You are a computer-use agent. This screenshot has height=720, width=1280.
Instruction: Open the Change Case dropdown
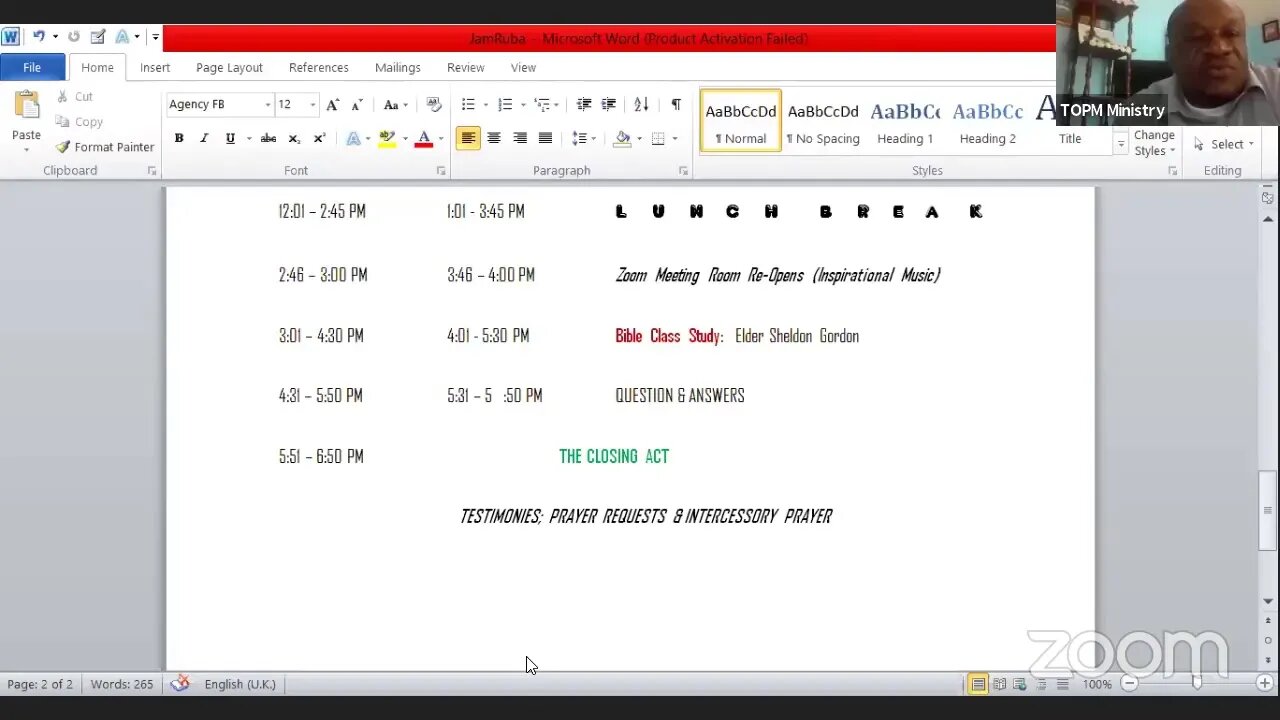(394, 105)
